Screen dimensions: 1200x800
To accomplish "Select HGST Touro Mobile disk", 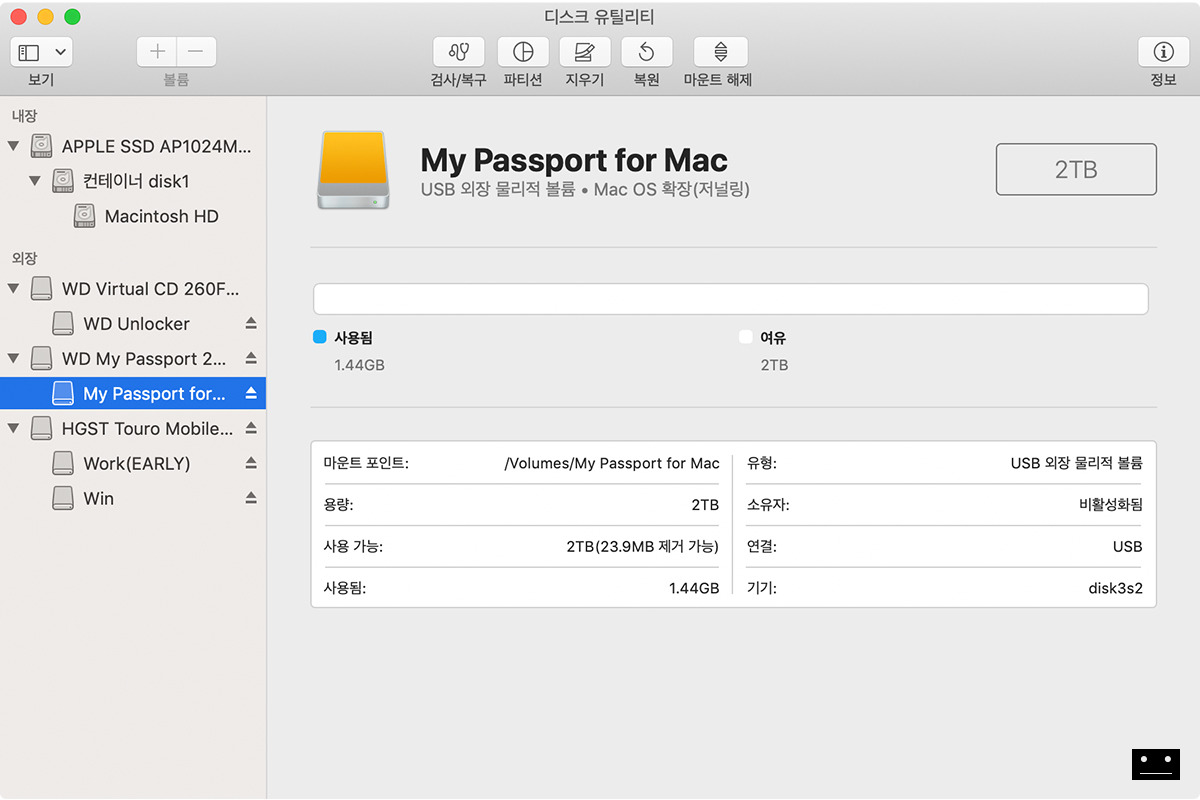I will [133, 429].
